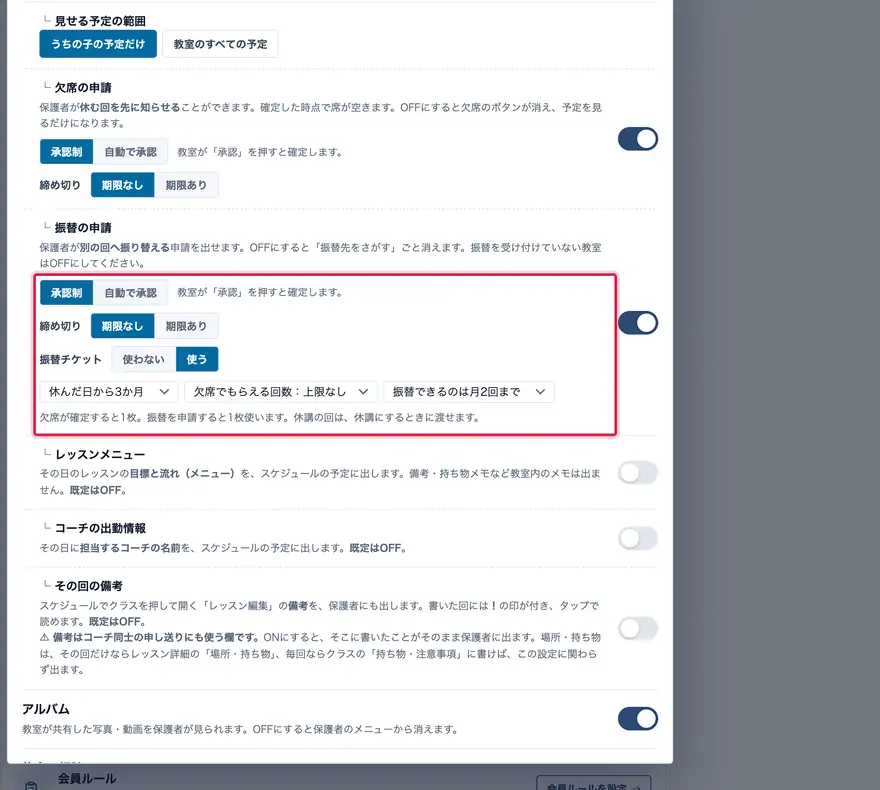The image size is (880, 790).
Task: Set 欠席の申請 deadline to 期限なし
Action: coord(122,185)
